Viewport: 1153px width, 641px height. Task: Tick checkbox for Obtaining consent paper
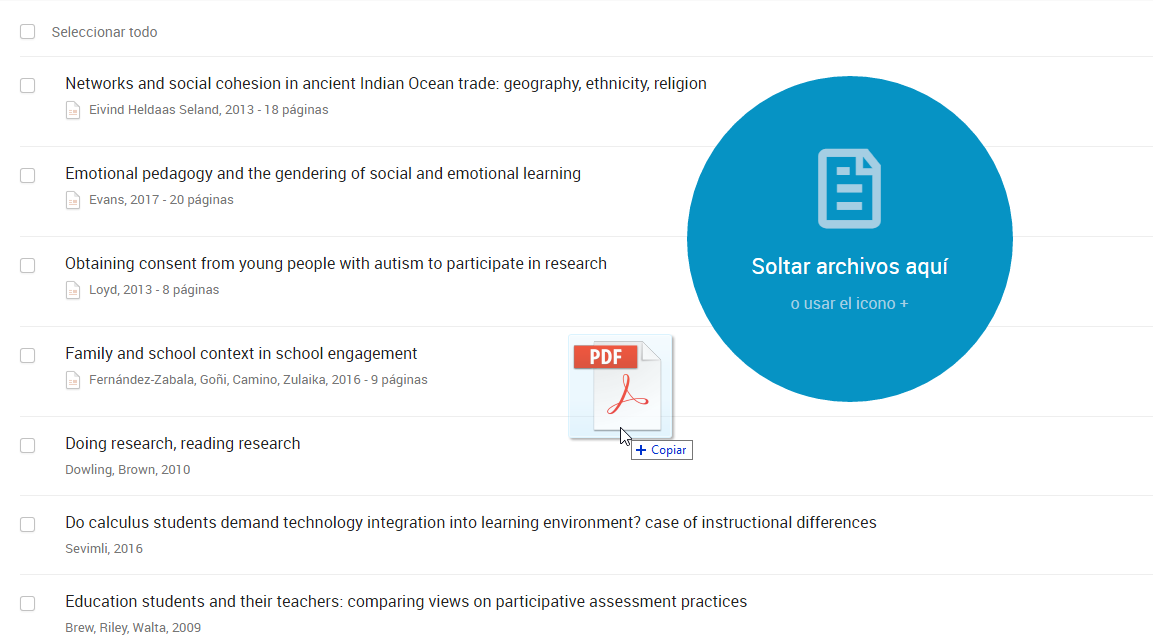pyautogui.click(x=28, y=266)
